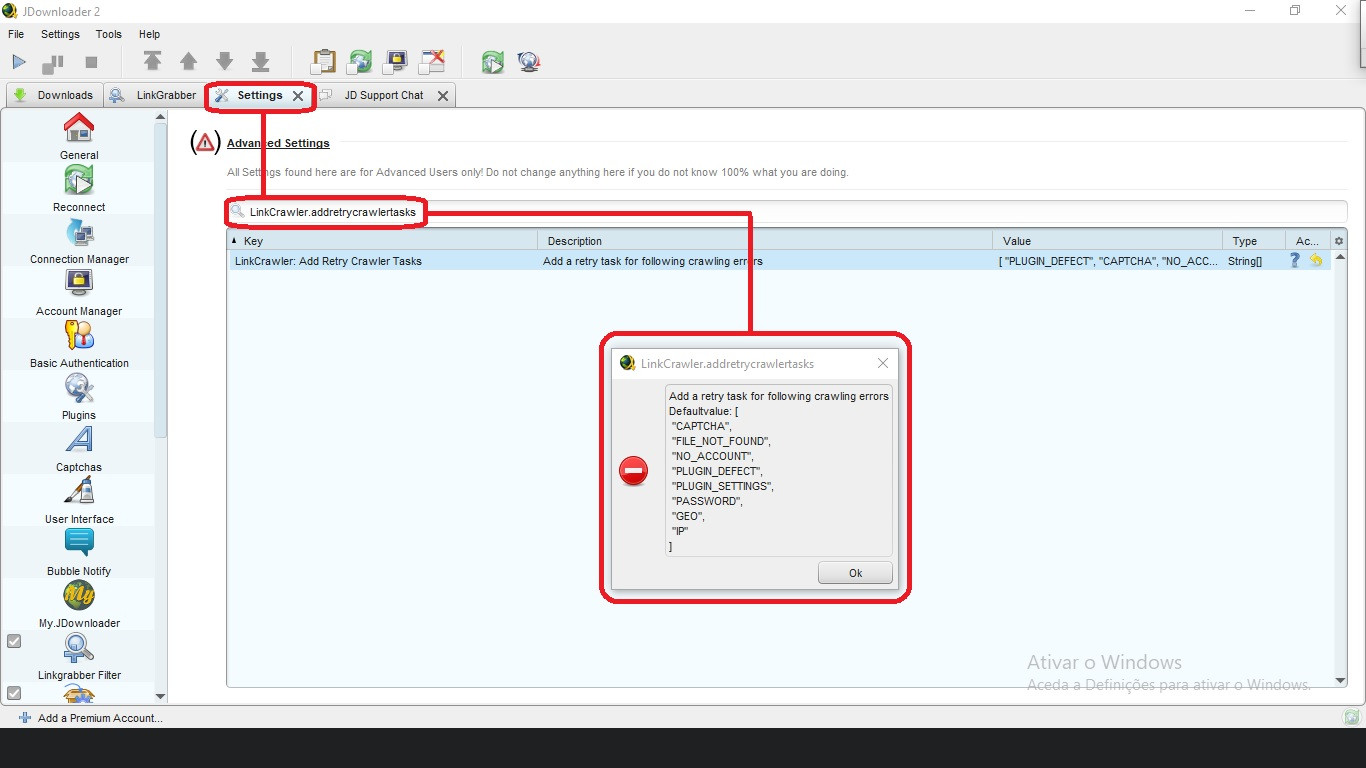Click the settings table scrollbar down arrow

(1340, 681)
